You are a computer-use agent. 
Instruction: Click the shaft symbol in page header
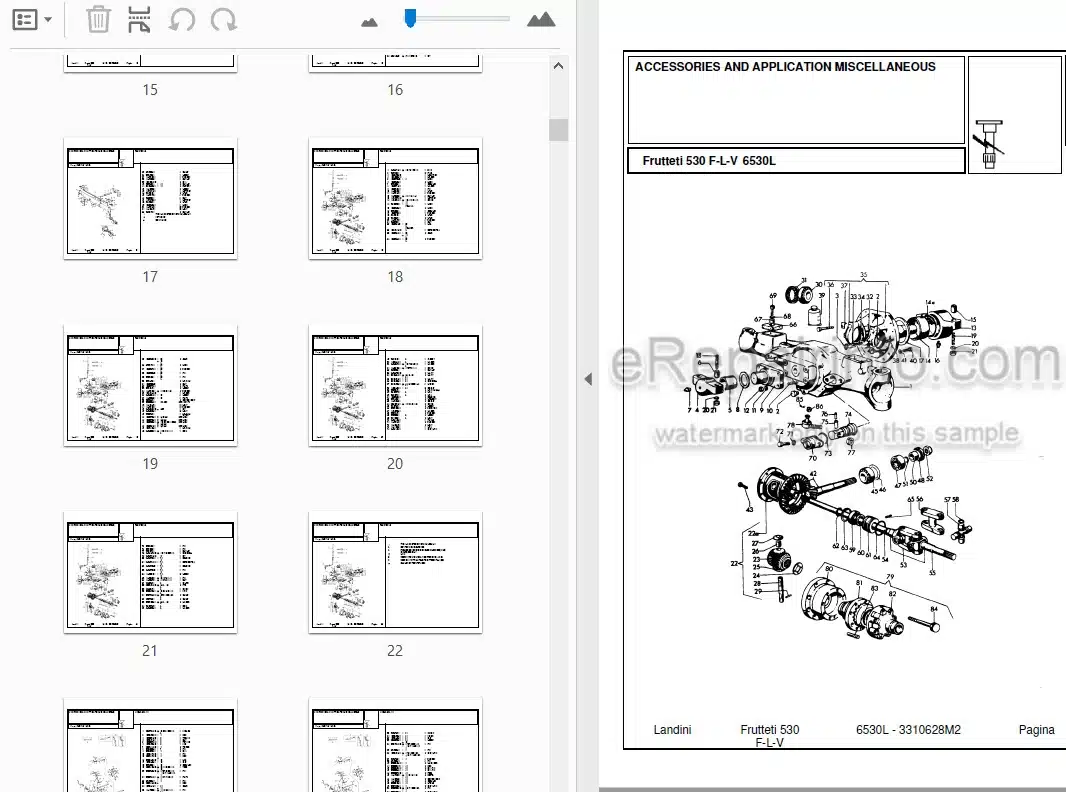coord(989,144)
